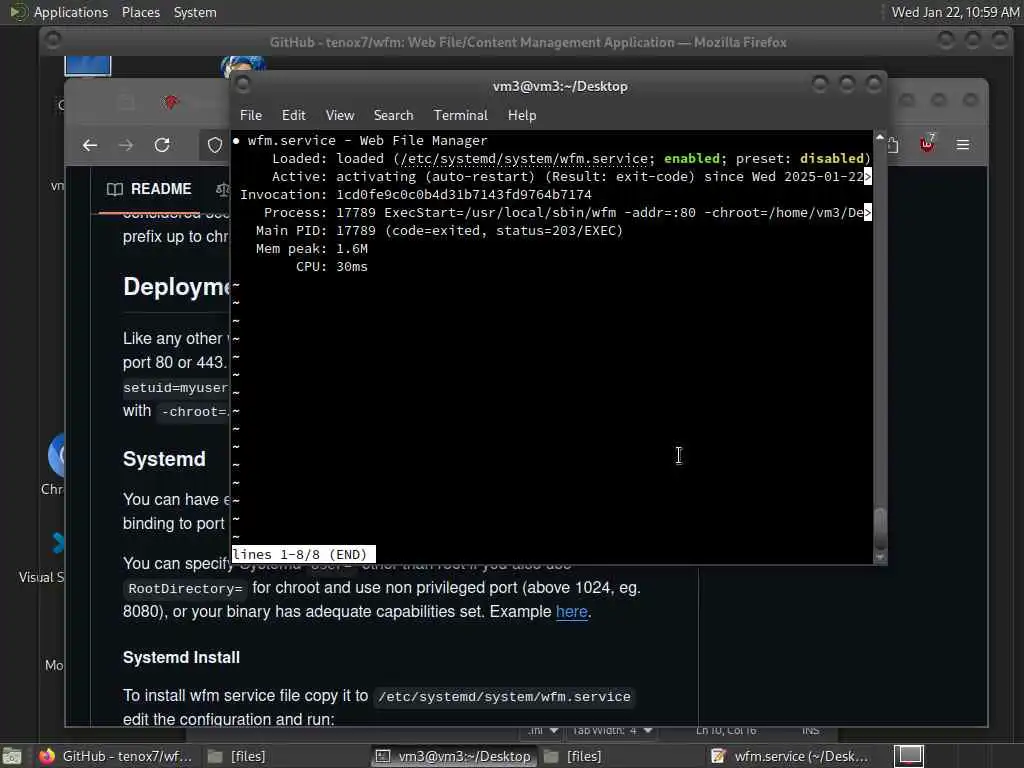Click the Firefox icon in the taskbar entry
This screenshot has width=1024, height=768.
pos(47,756)
